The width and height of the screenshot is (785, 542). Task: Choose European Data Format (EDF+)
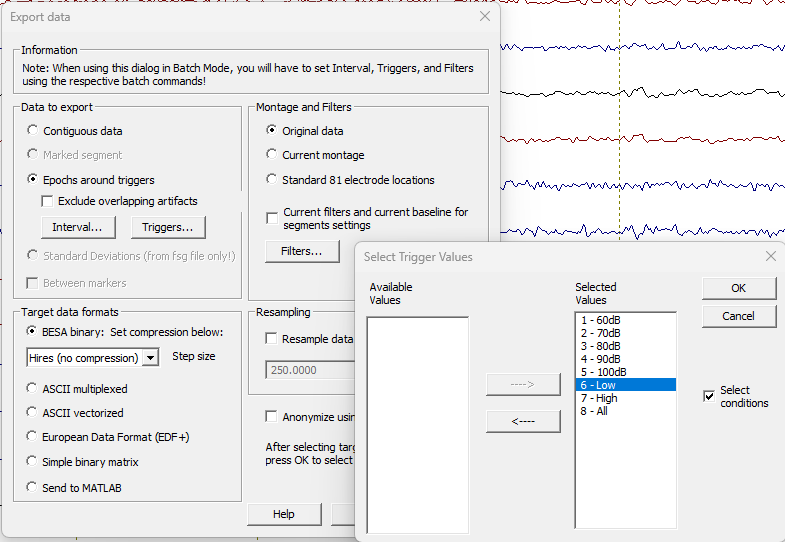click(34, 437)
